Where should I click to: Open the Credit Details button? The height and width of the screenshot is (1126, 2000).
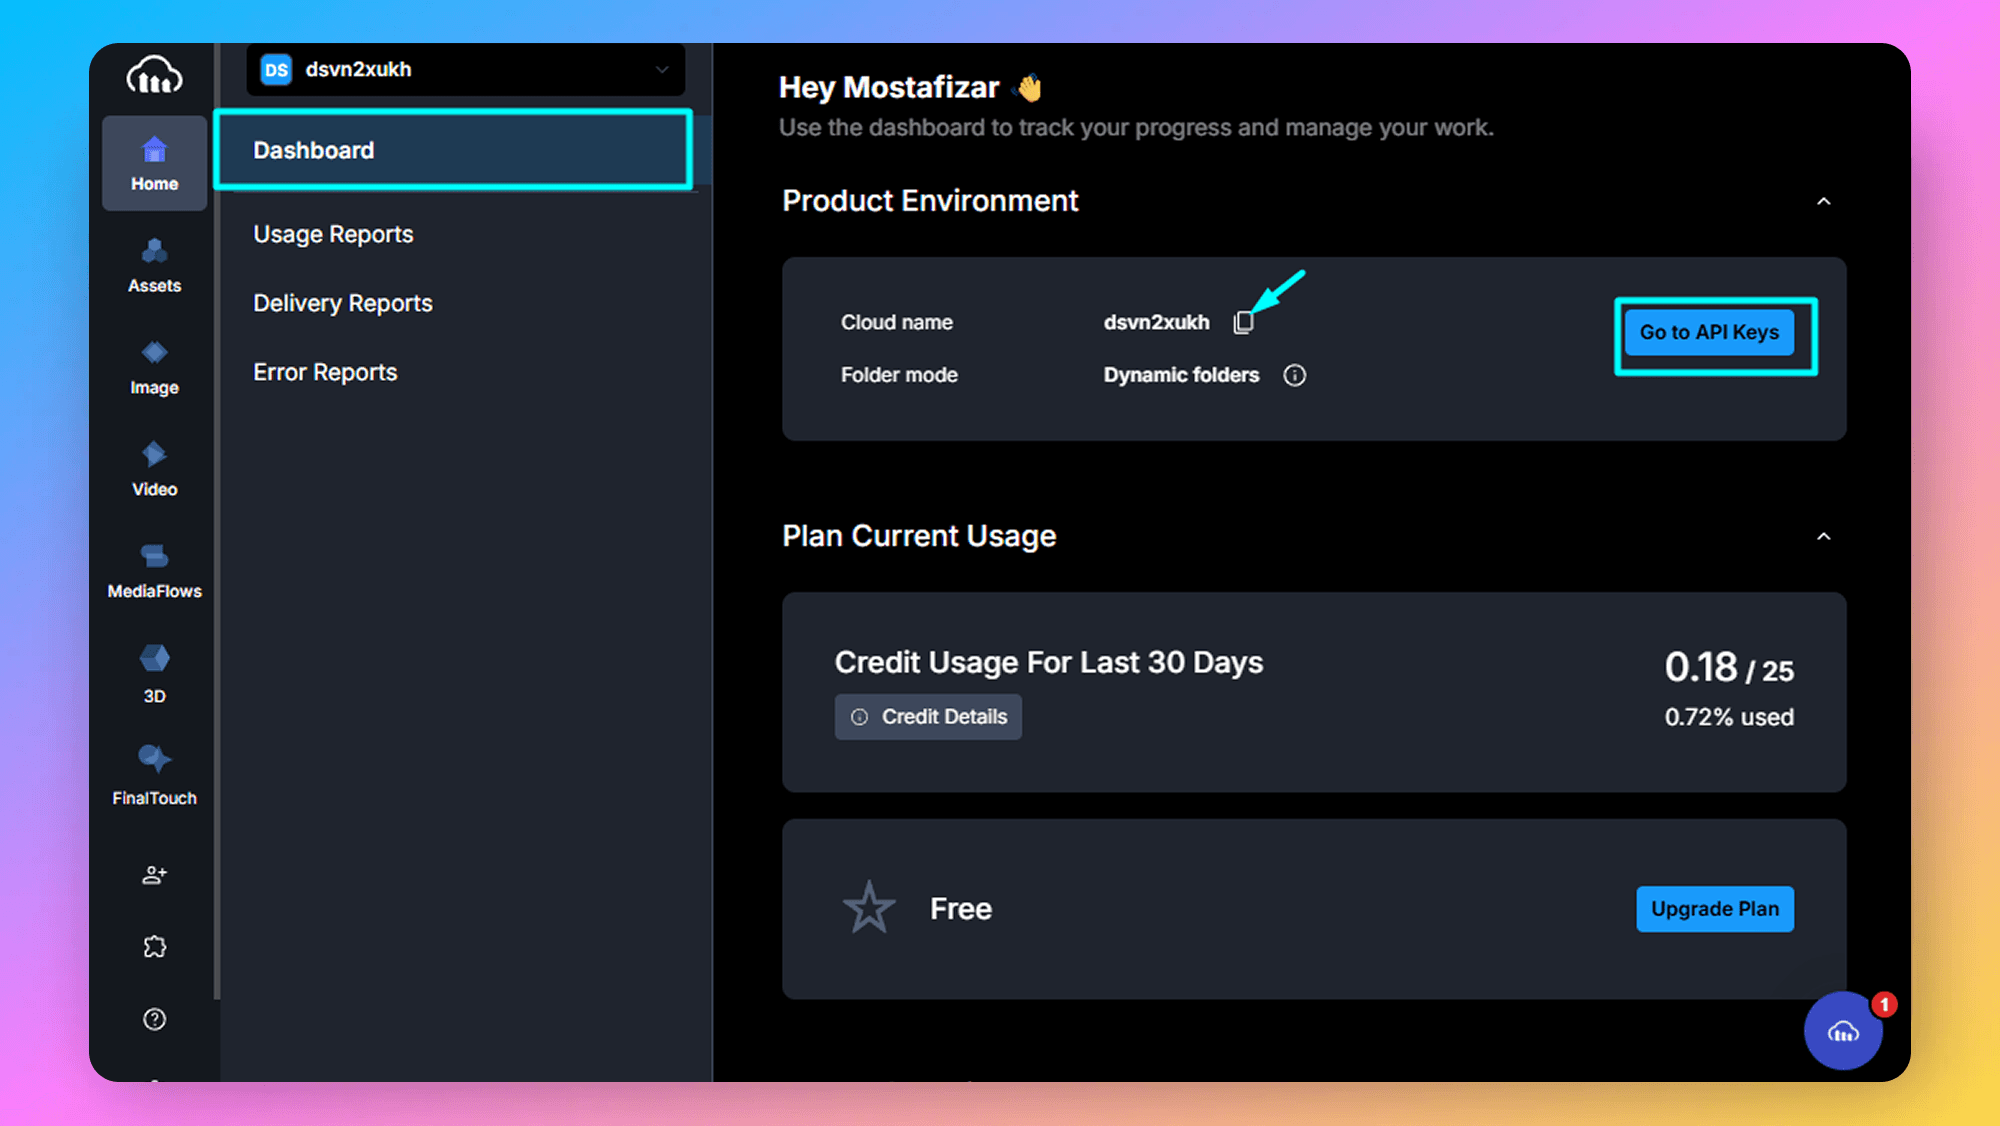928,717
